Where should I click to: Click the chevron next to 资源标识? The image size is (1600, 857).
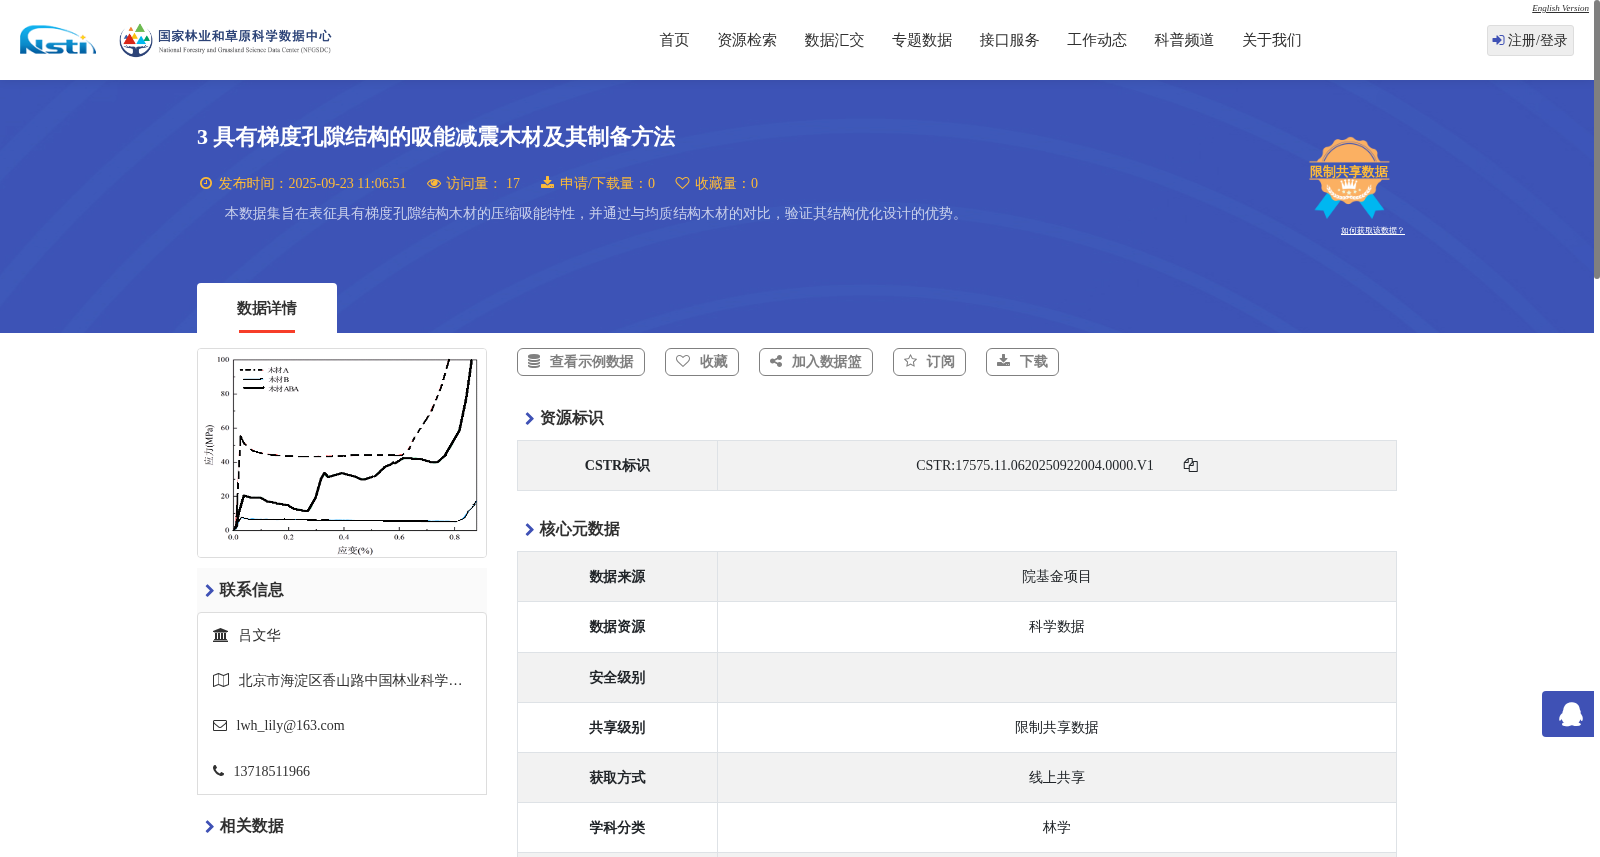529,418
